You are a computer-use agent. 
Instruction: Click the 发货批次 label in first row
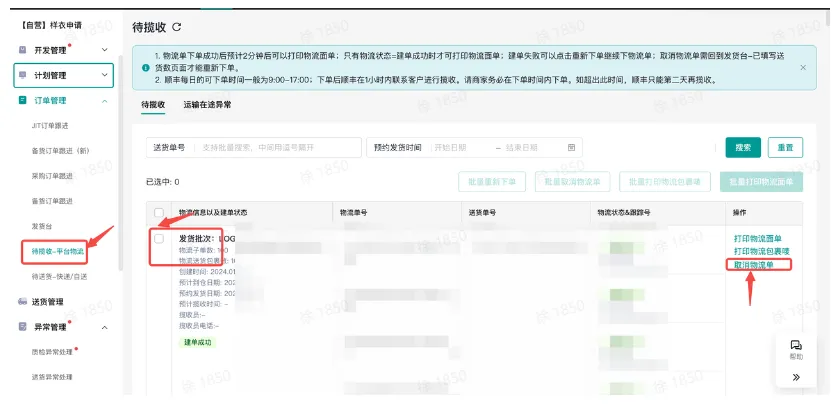[198, 239]
